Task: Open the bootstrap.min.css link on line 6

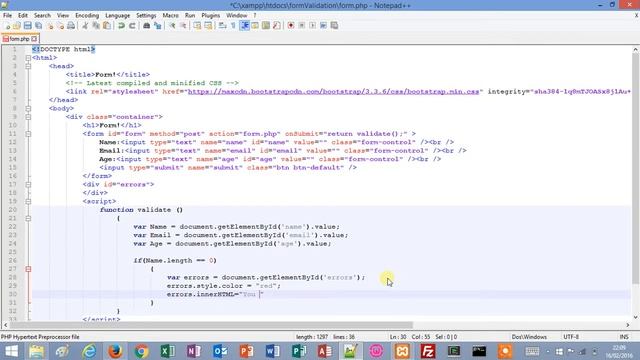Action: 333,91
